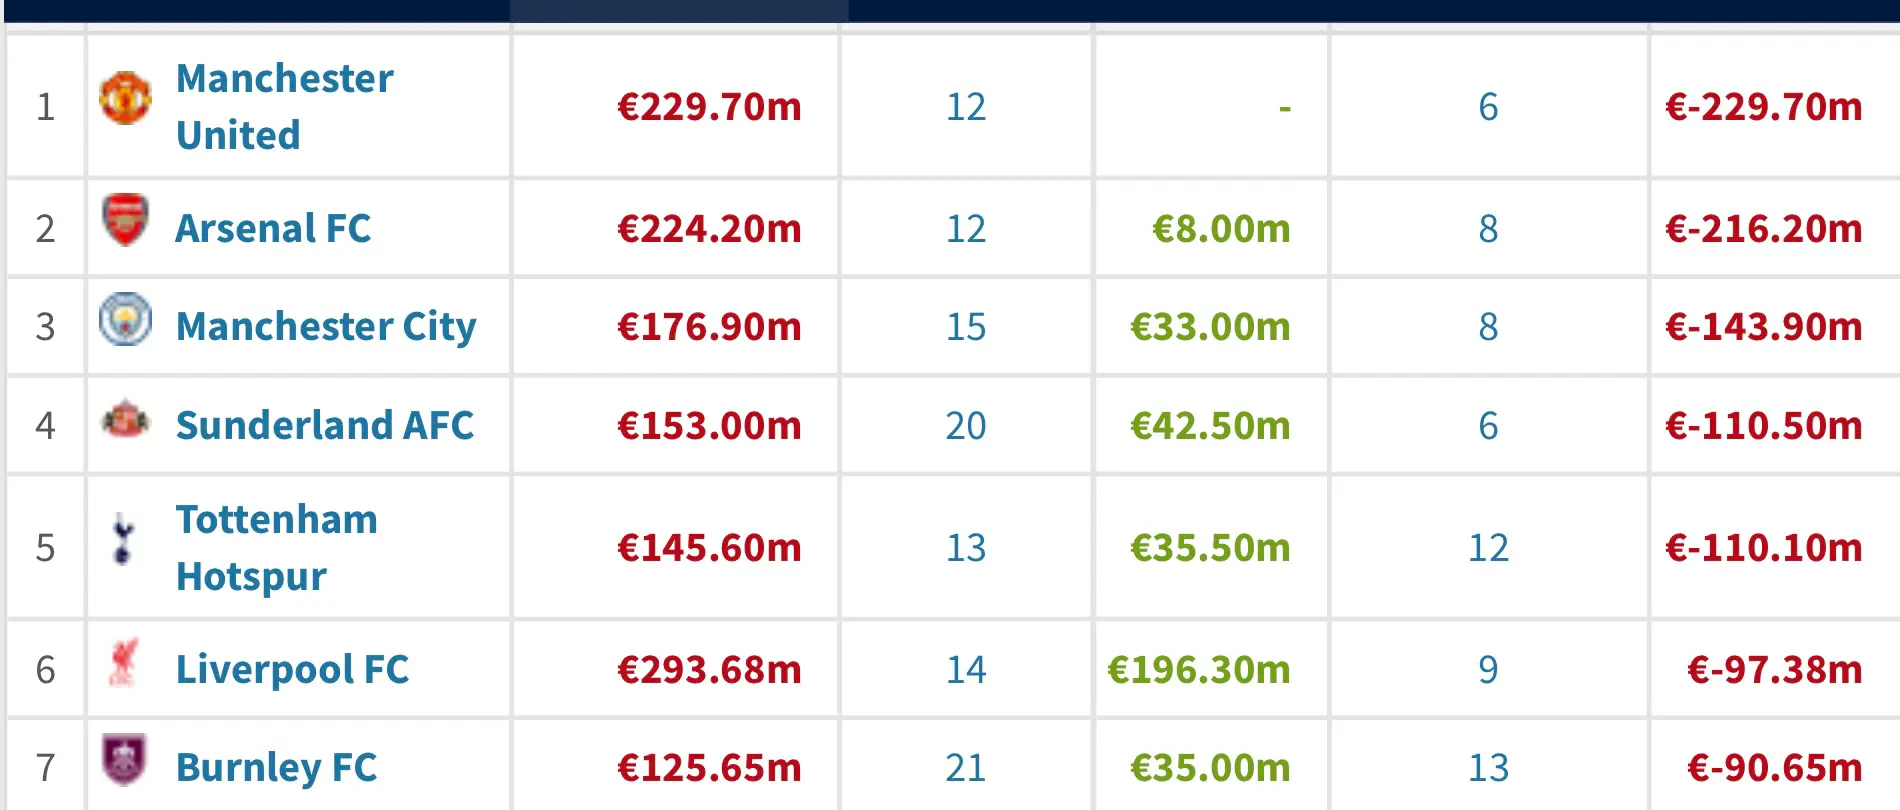Open the Liverpool FC club link

292,669
